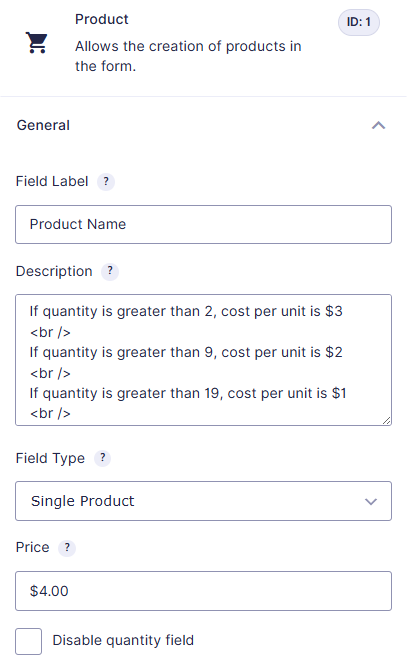Viewport: 407px width, 664px height.
Task: Open the Single Product field type dropdown
Action: coord(203,501)
